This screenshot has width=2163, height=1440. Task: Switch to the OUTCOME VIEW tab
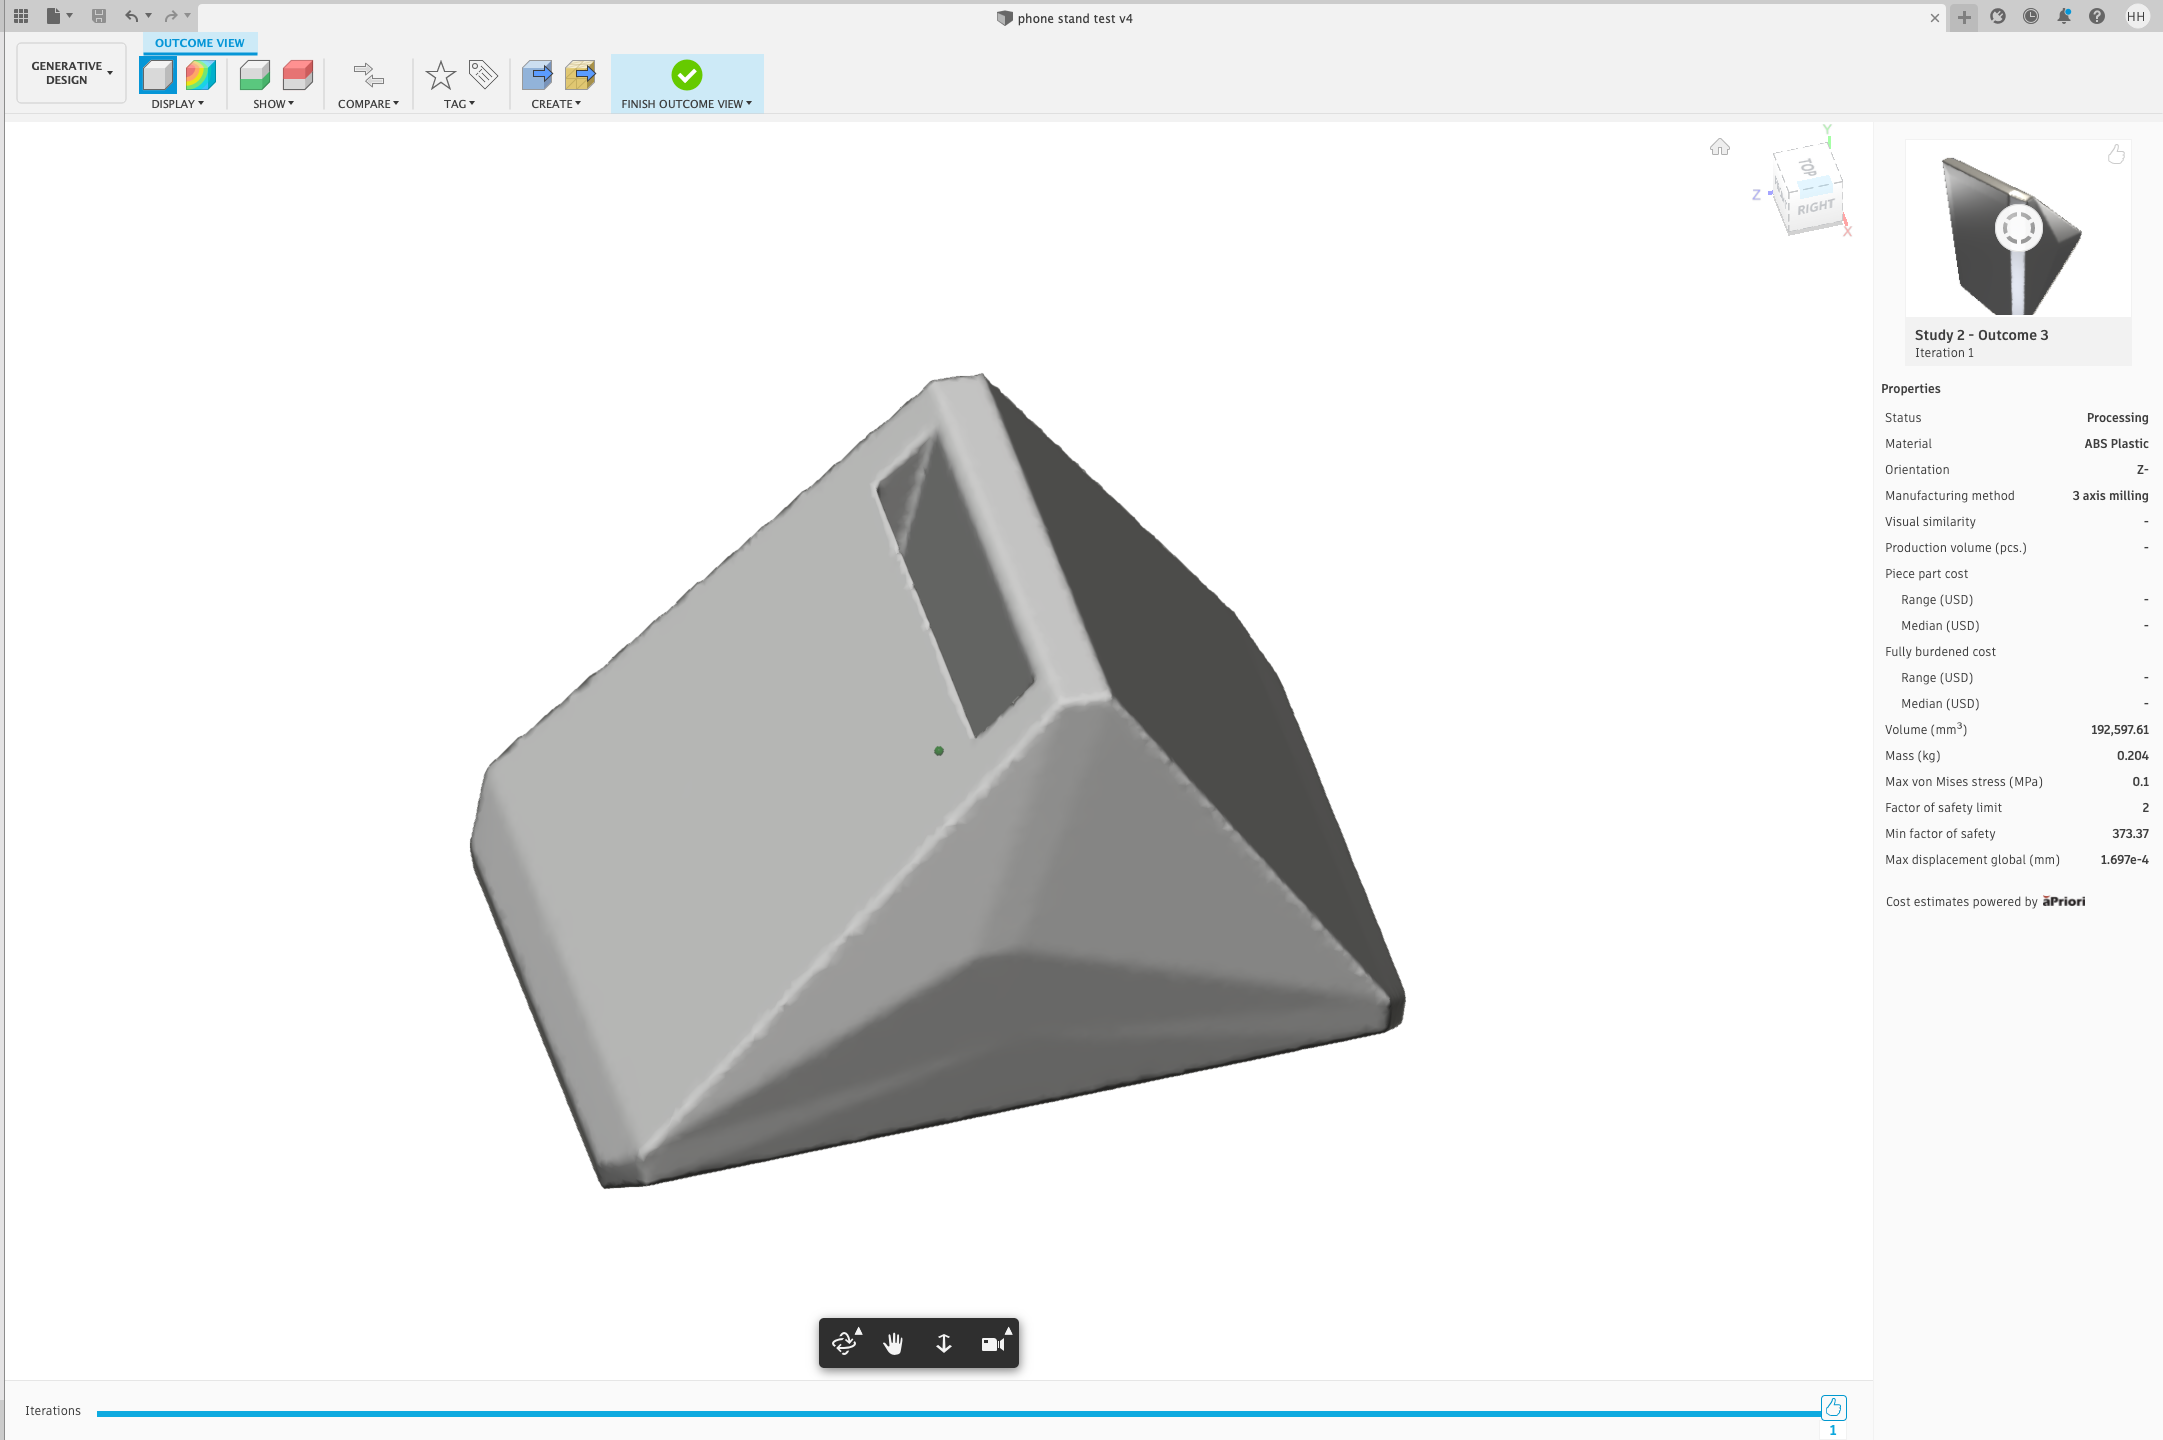pos(199,42)
